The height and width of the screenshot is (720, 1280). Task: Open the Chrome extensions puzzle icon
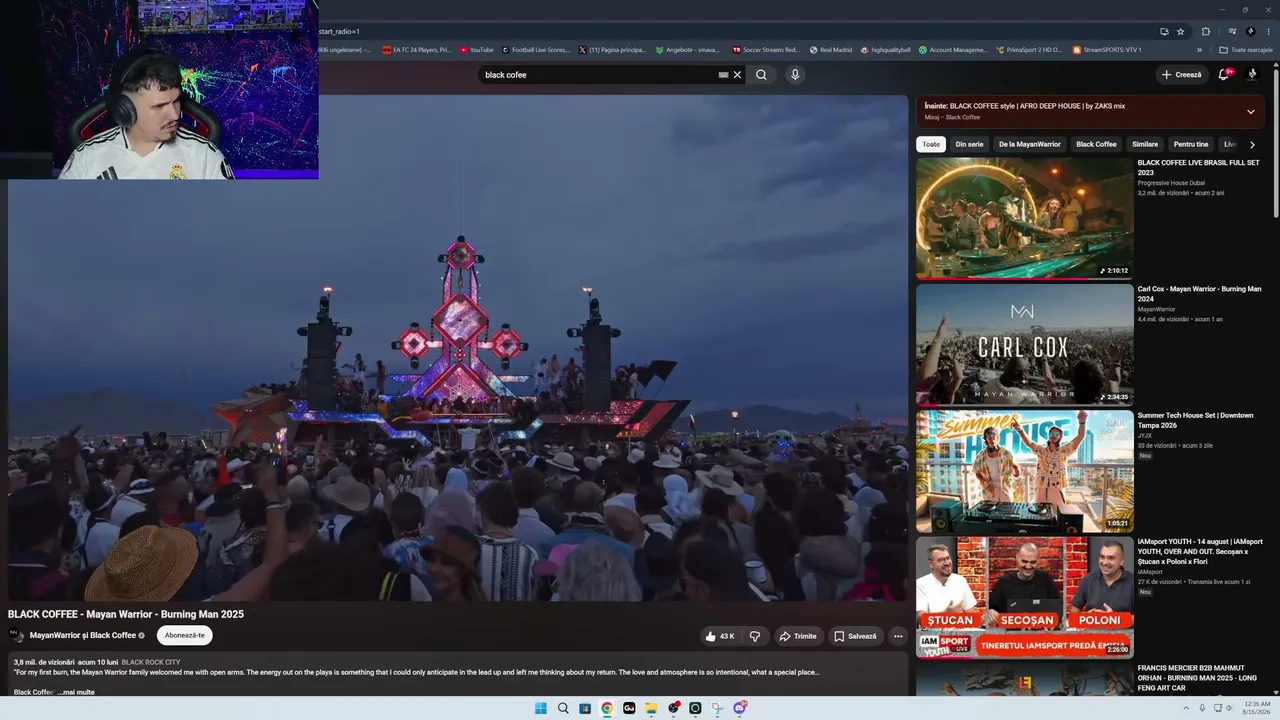tap(1205, 31)
